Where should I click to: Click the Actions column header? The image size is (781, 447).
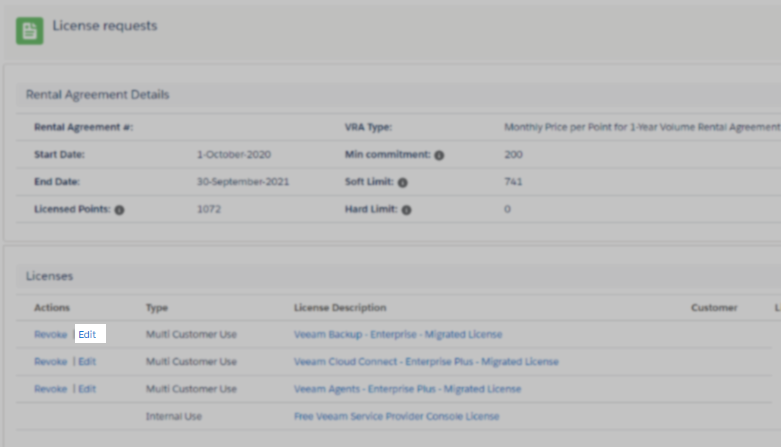(x=52, y=308)
